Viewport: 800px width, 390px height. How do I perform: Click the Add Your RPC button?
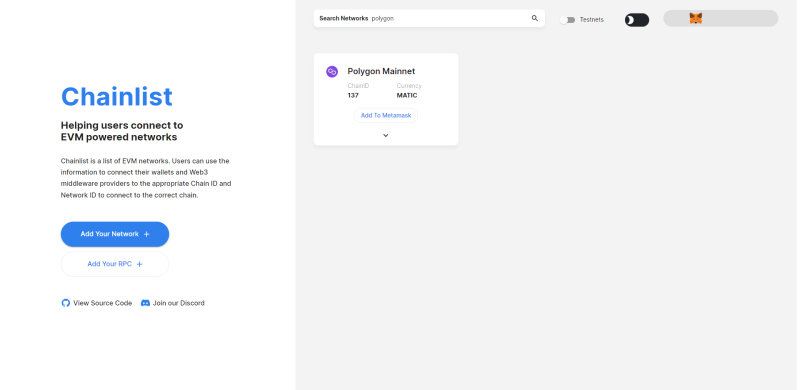tap(115, 264)
